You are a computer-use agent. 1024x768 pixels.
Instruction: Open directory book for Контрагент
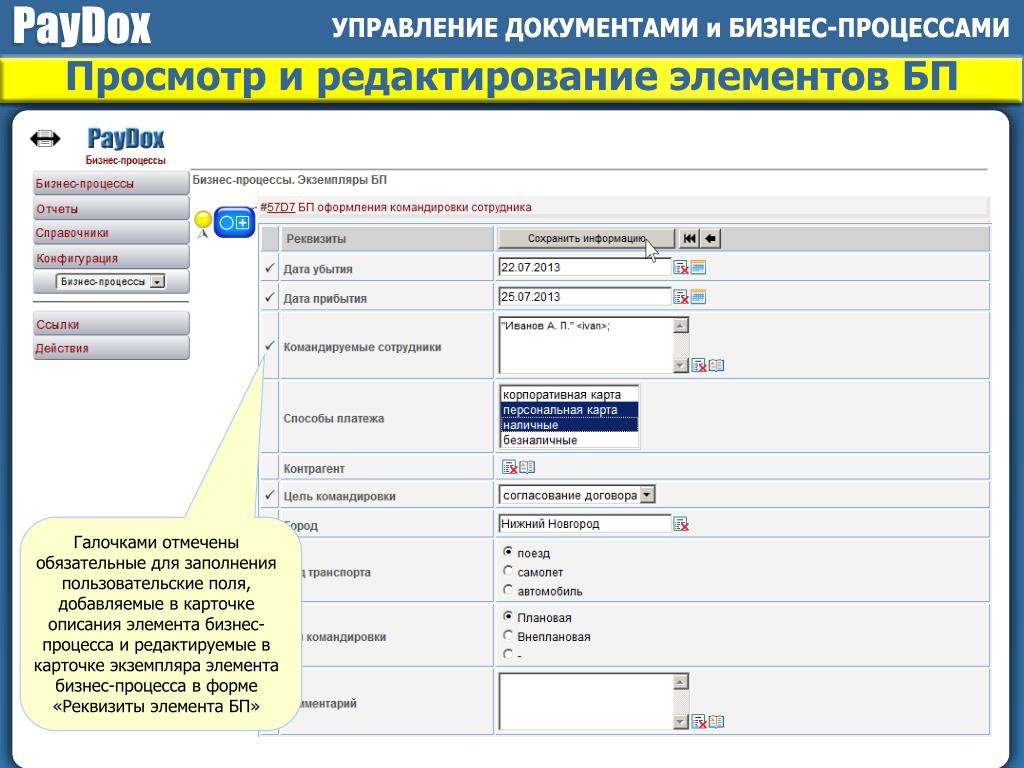point(527,467)
